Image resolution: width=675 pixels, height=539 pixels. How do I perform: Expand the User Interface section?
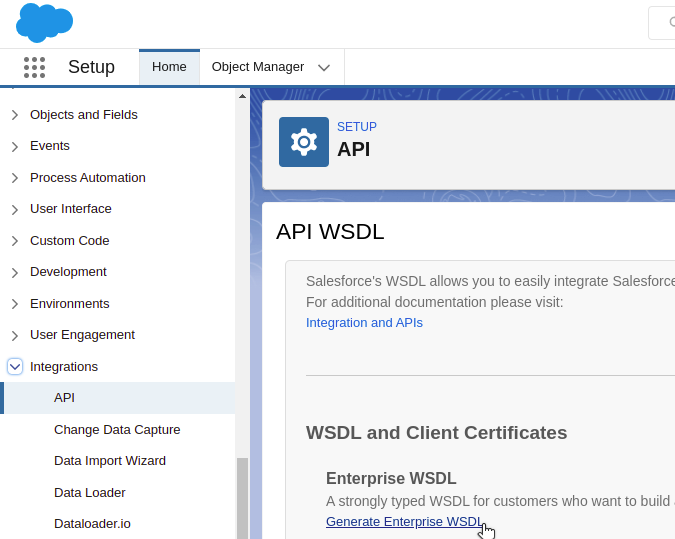coord(15,210)
